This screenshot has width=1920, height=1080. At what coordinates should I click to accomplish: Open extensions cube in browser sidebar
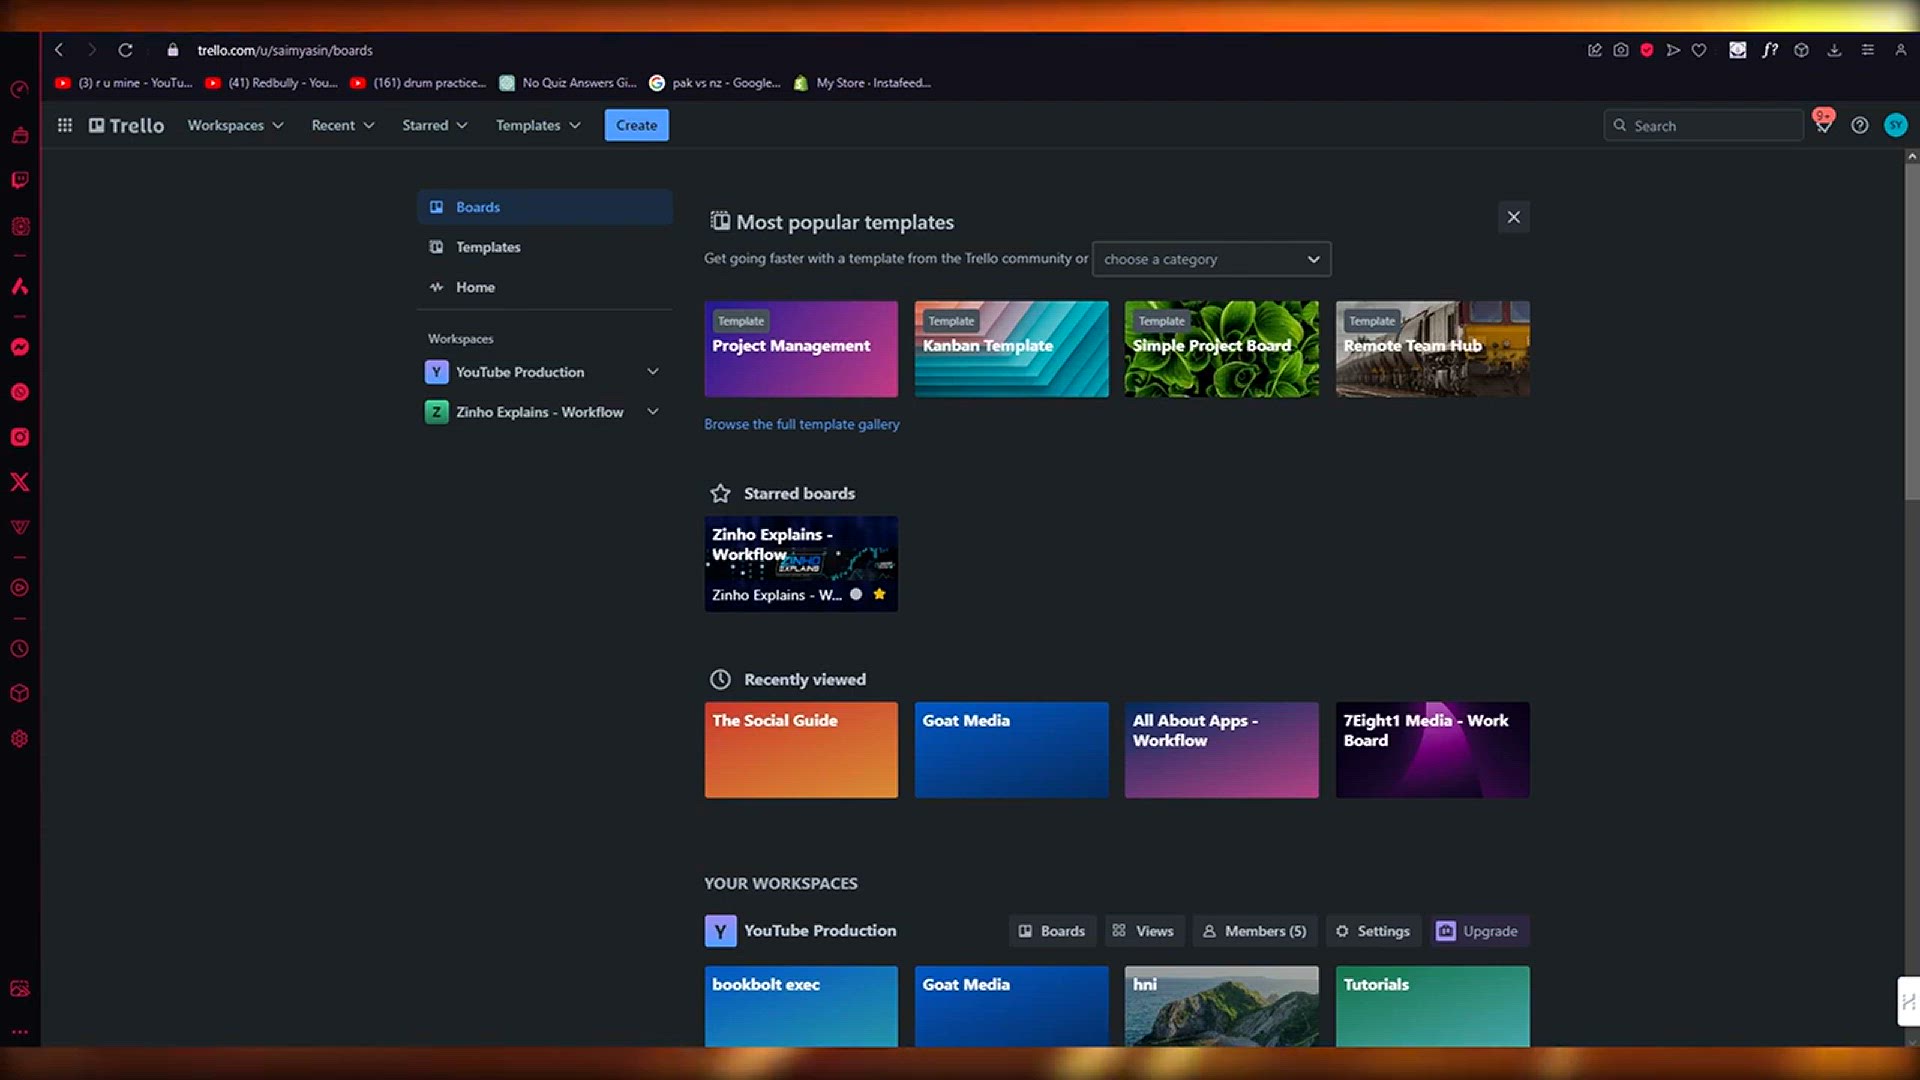point(20,694)
